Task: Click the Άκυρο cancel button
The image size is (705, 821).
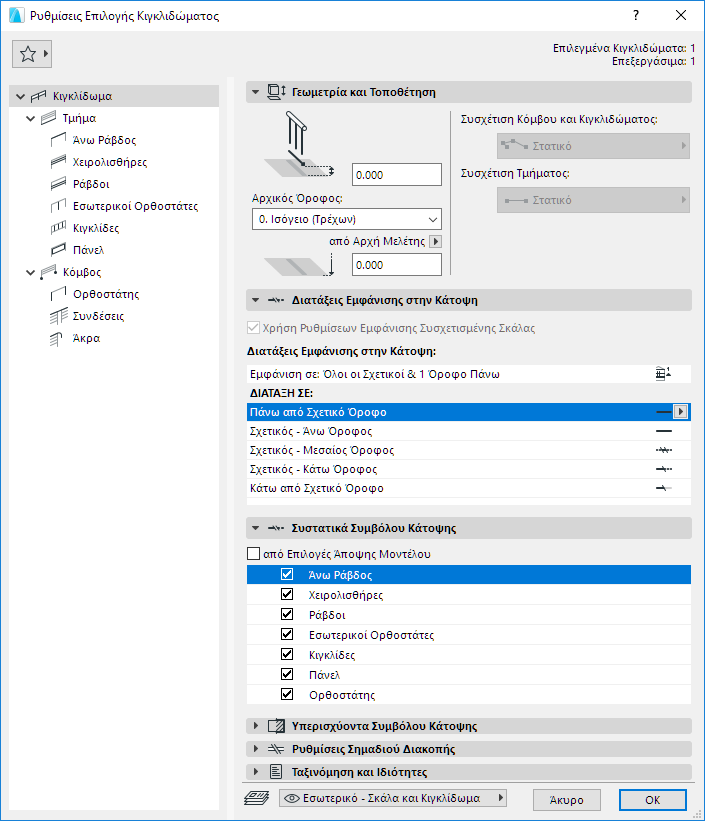Action: (x=567, y=799)
